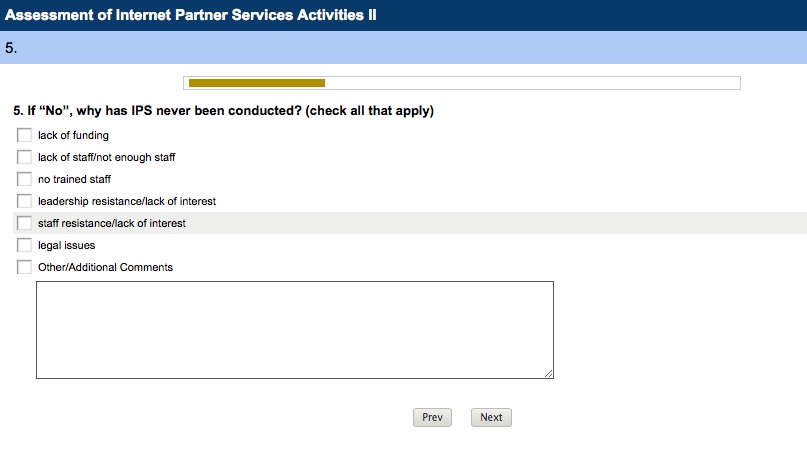Click the page number '5.' in the blue bar
This screenshot has height=460, width=807.
[x=11, y=47]
